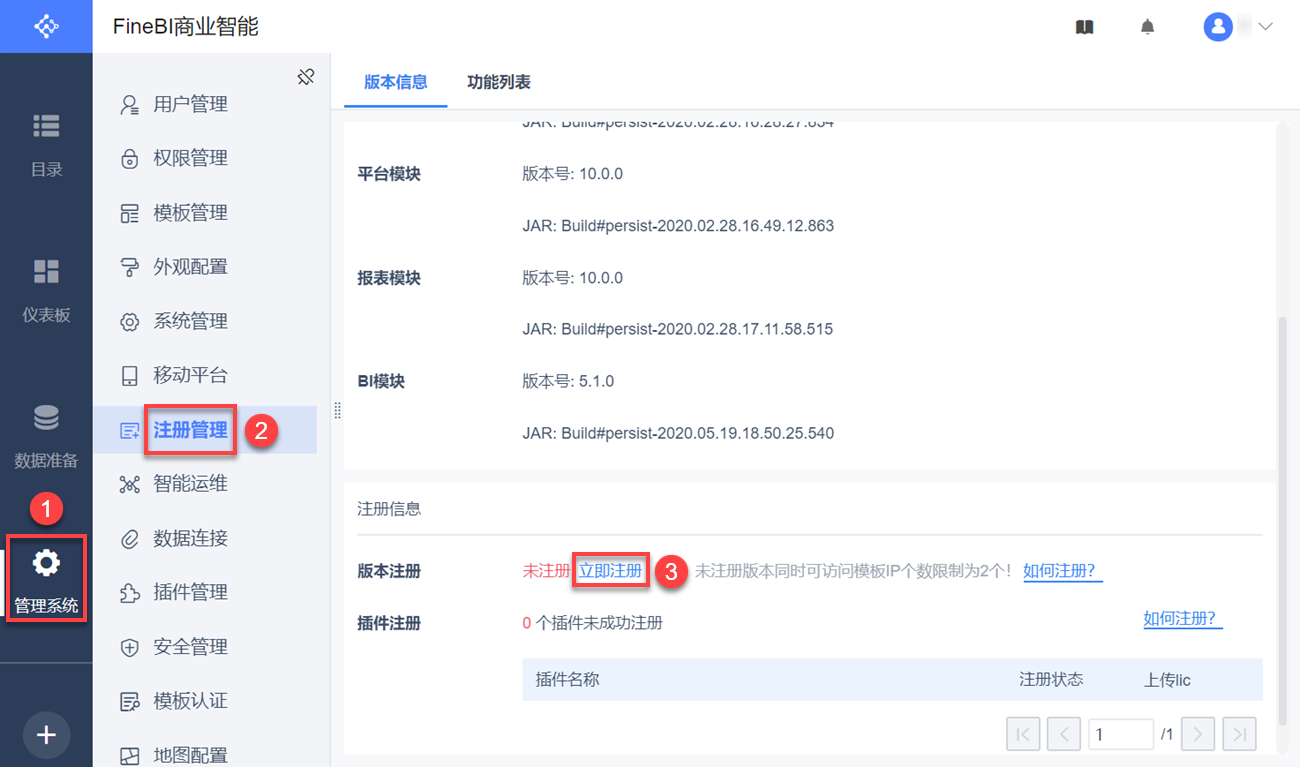
Task: Click the user avatar icon
Action: (1218, 27)
